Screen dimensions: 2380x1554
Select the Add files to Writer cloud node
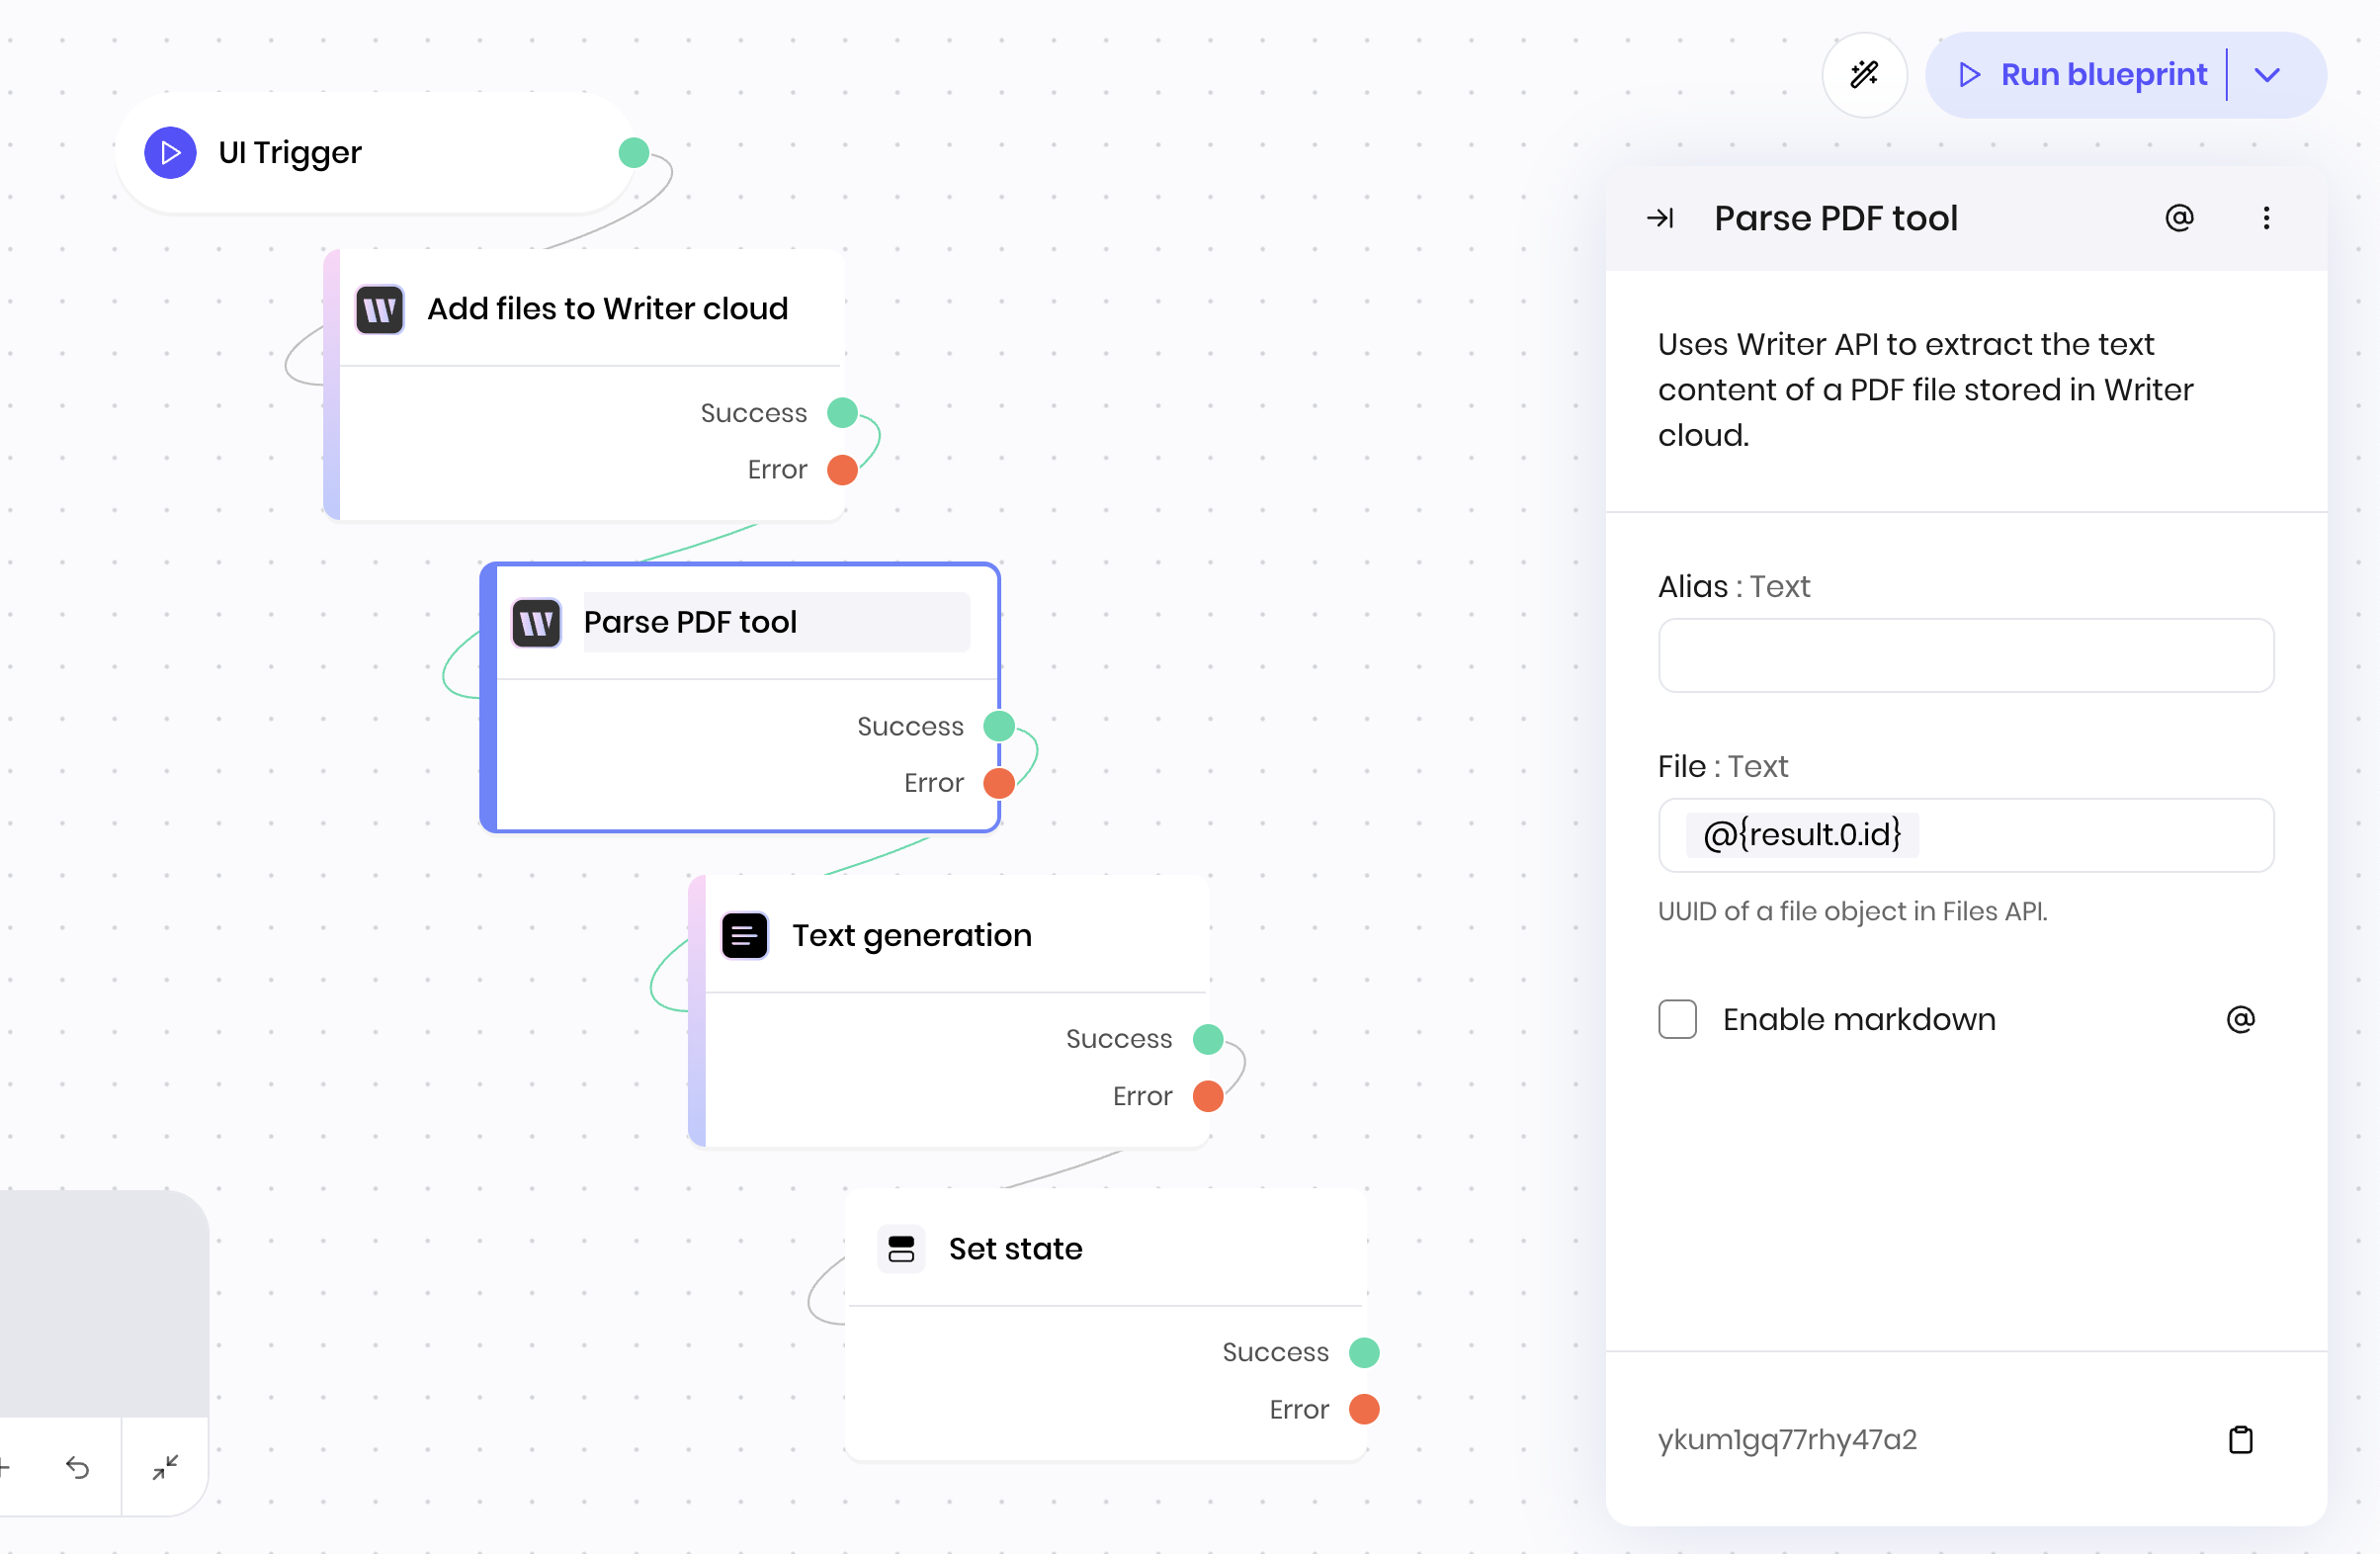point(606,309)
